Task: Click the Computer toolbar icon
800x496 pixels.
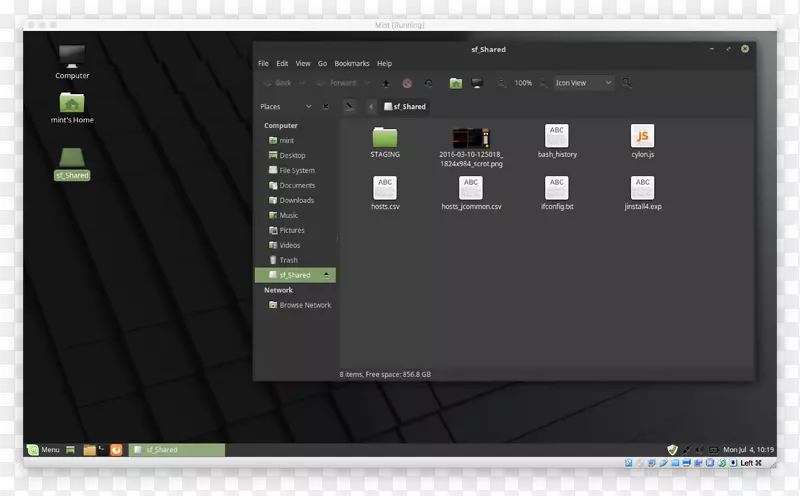Action: coord(477,83)
